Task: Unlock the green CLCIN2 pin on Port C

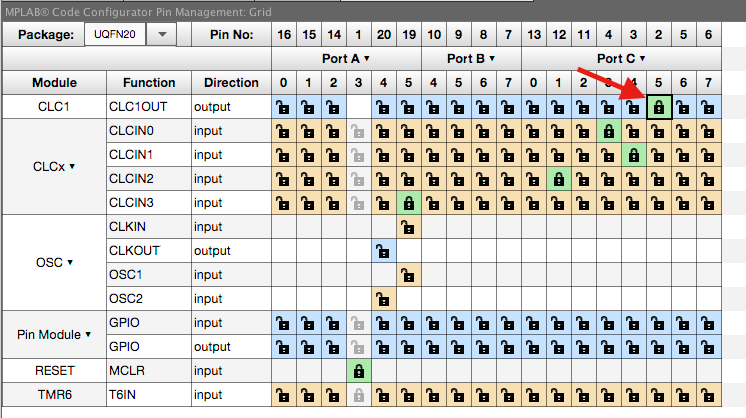Action: (x=558, y=179)
